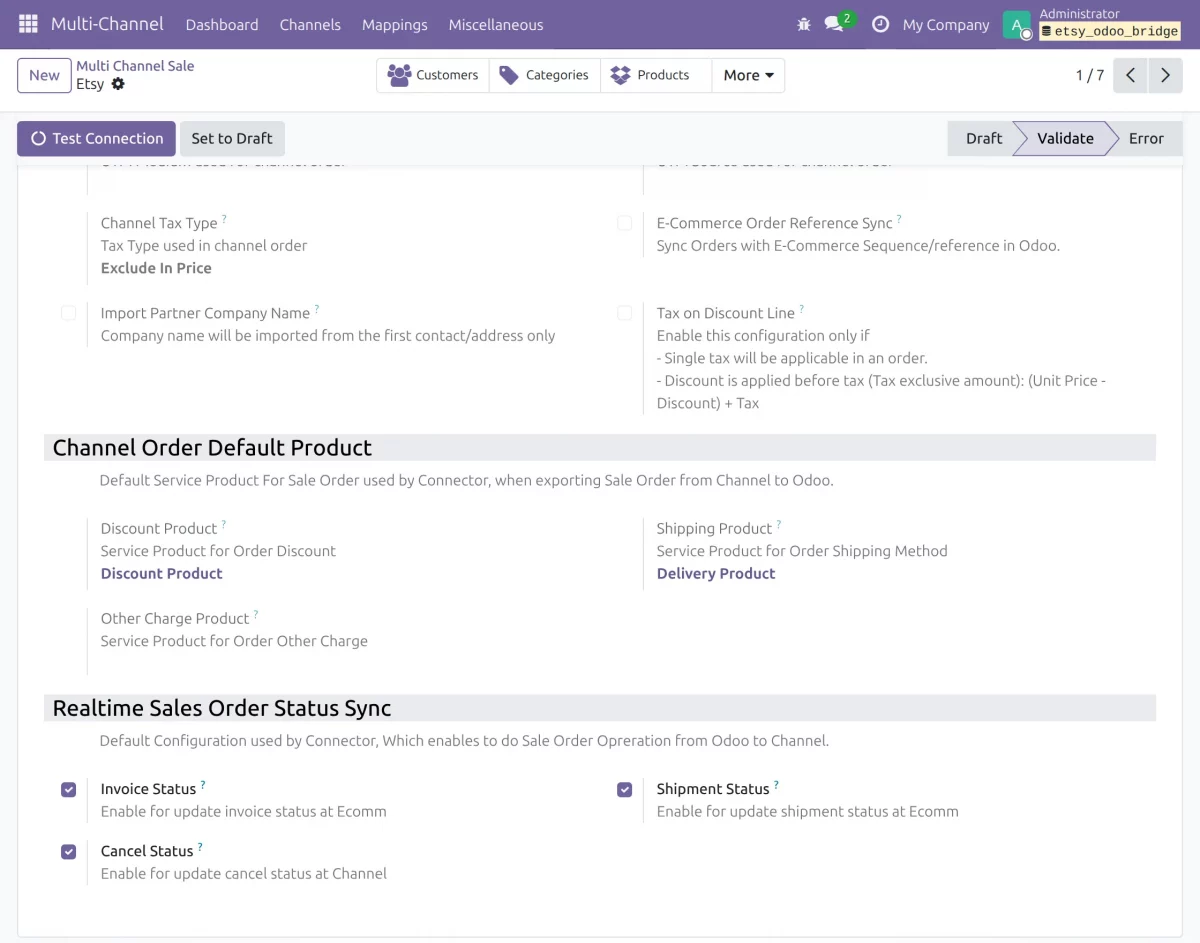Expand the More dropdown
The image size is (1200, 943).
pos(748,75)
